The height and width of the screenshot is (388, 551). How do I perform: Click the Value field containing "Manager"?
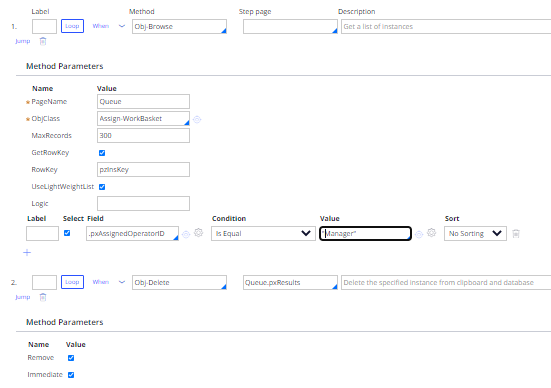tap(365, 233)
